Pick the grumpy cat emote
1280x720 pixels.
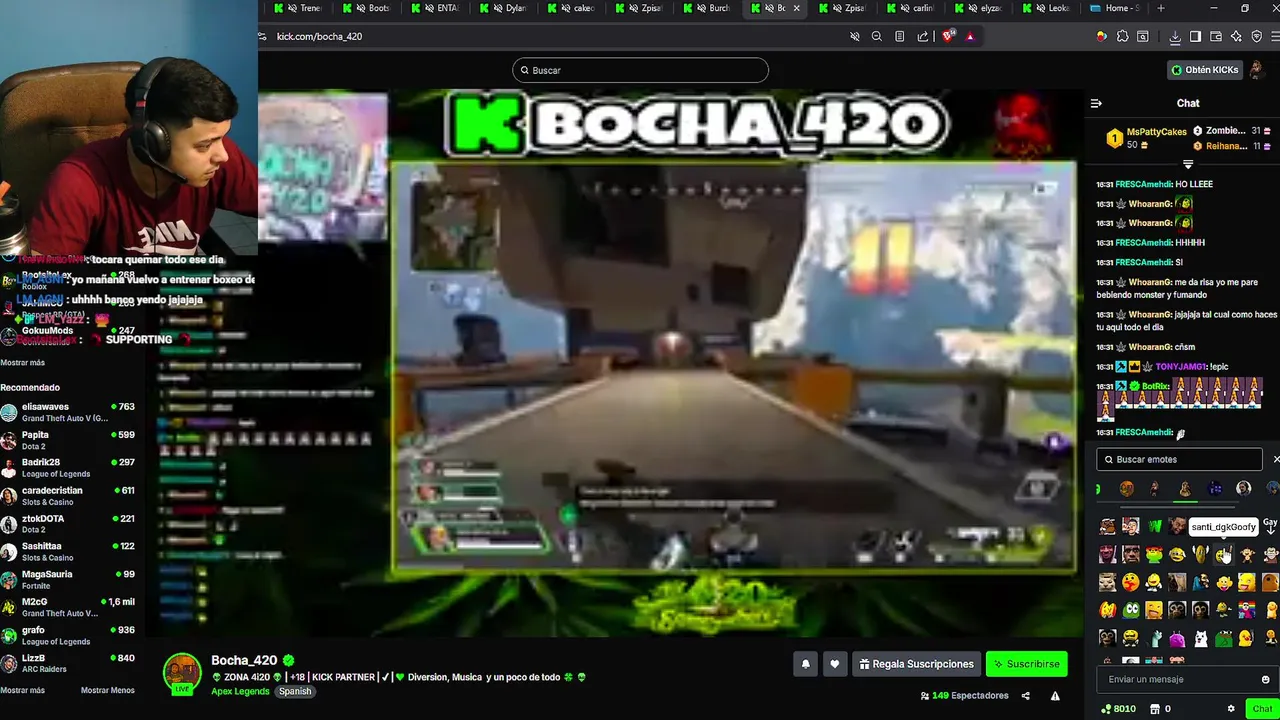tap(1107, 582)
